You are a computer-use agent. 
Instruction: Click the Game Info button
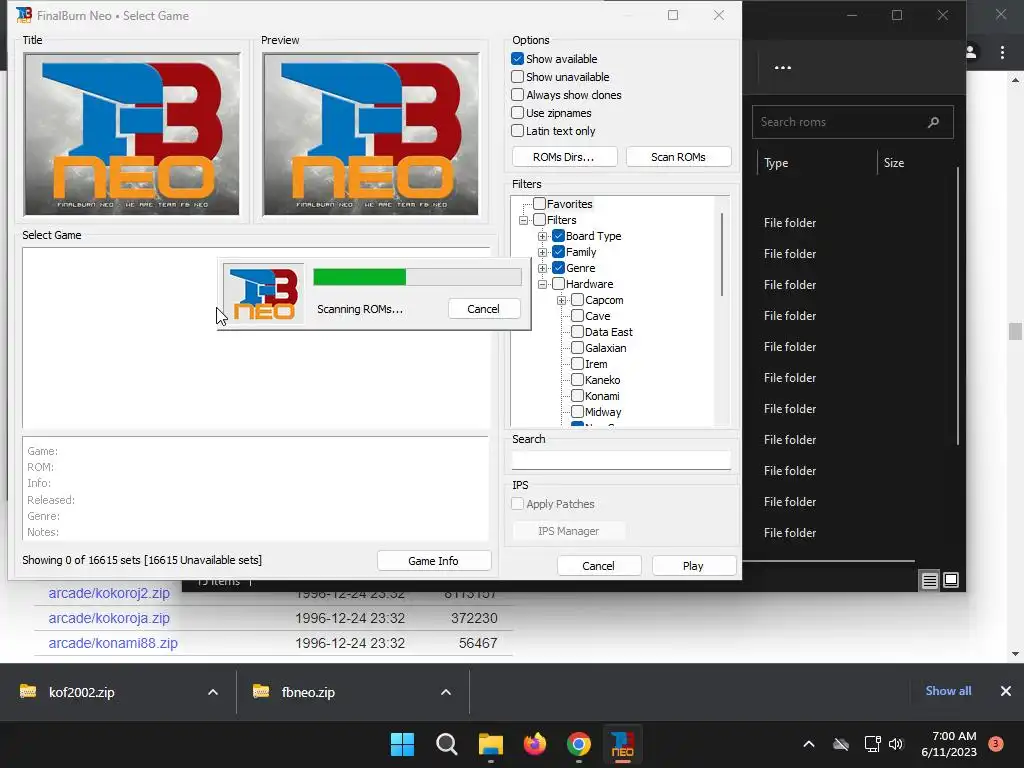pyautogui.click(x=434, y=561)
